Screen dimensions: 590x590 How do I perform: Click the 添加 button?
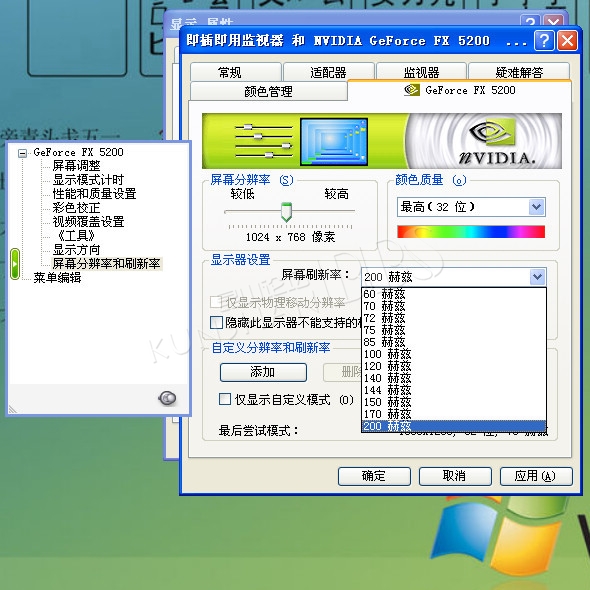pyautogui.click(x=263, y=372)
